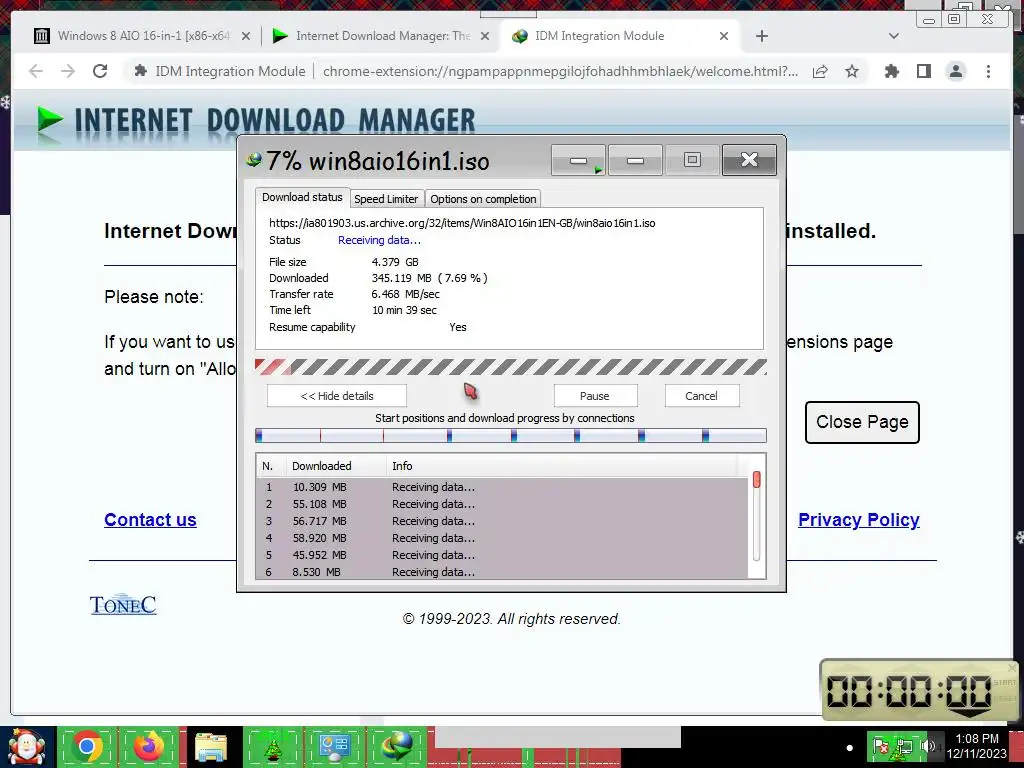Close the IDM Integration Module browser tab
This screenshot has width=1024, height=768.
(x=724, y=37)
